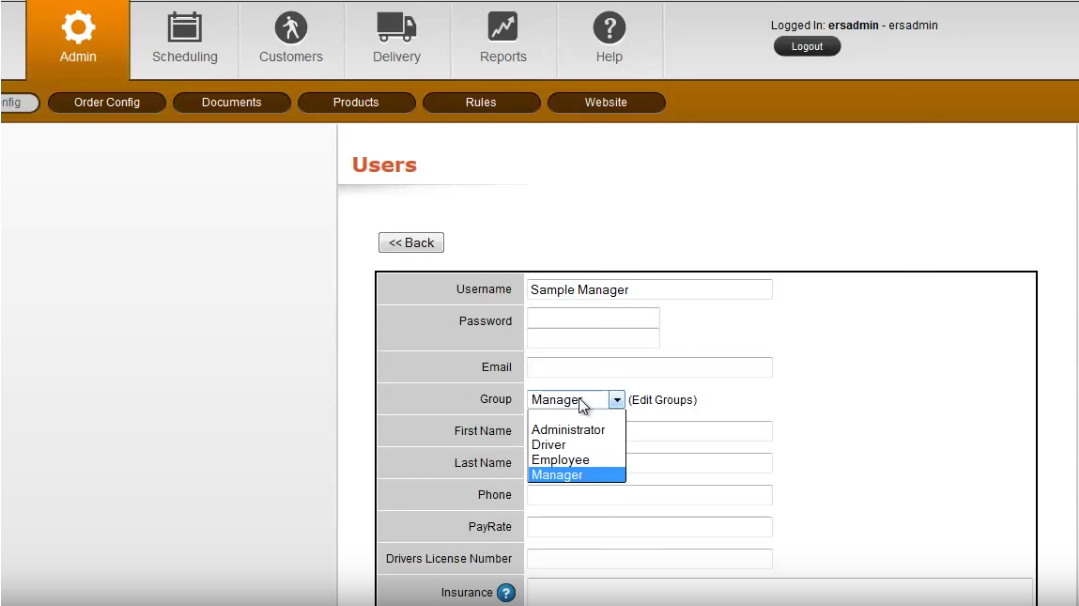Image resolution: width=1079 pixels, height=606 pixels.
Task: Pick the blank option in Group list
Action: 577,416
